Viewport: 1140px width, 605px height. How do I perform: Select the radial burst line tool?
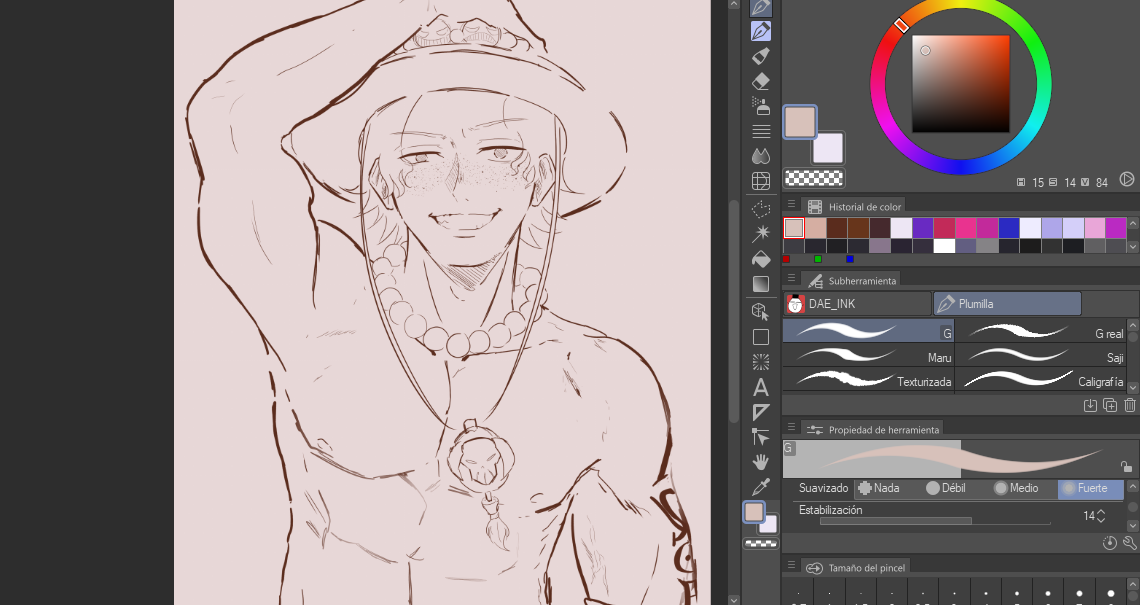coord(760,362)
